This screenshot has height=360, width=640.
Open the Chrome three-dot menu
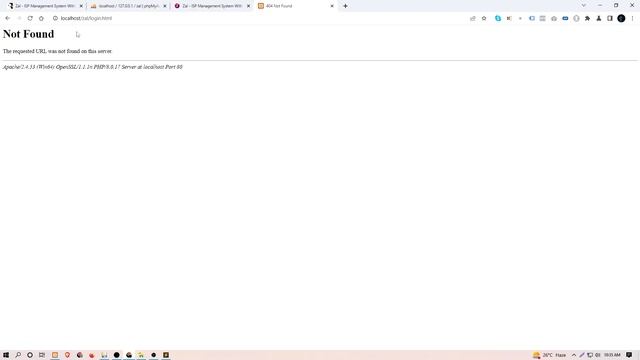pos(632,18)
